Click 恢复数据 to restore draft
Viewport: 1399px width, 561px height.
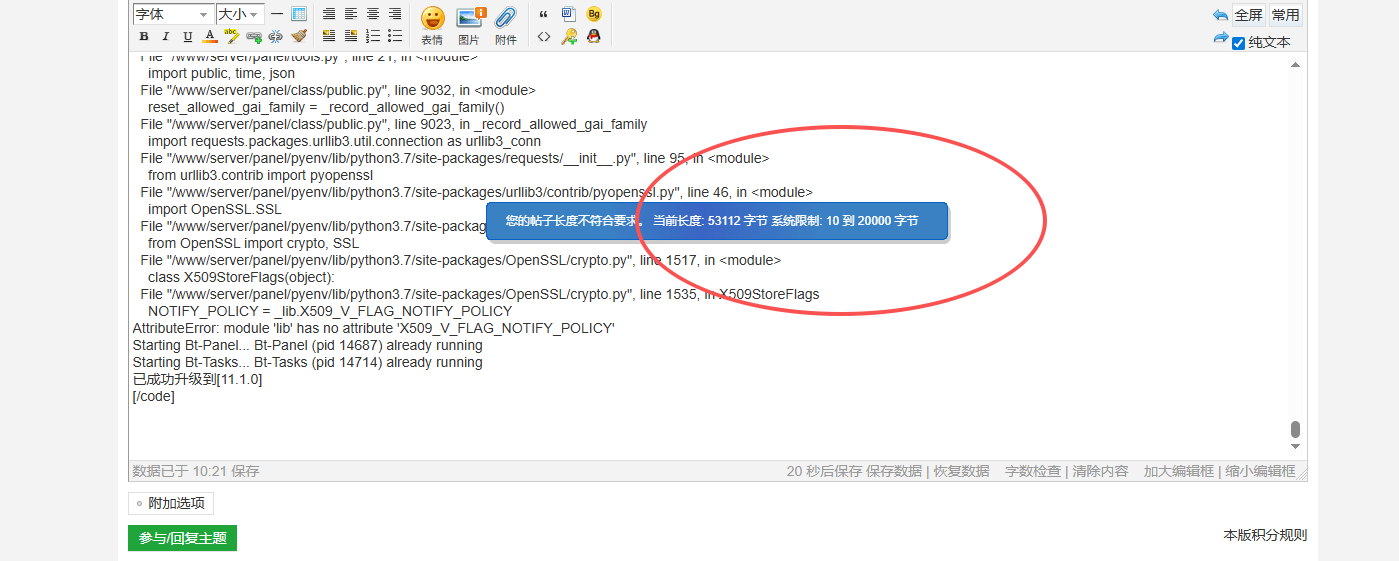point(961,471)
